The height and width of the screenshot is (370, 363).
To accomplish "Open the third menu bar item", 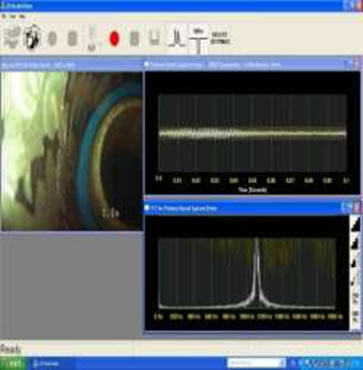I will click(x=22, y=16).
